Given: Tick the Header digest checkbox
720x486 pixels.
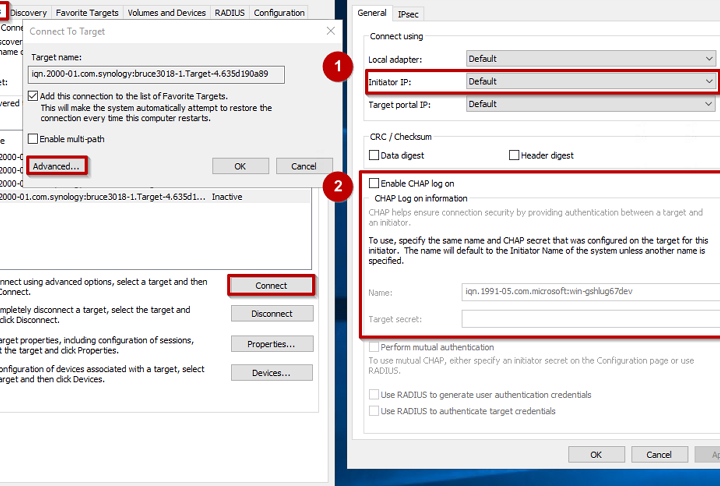Looking at the screenshot, I should pyautogui.click(x=514, y=155).
